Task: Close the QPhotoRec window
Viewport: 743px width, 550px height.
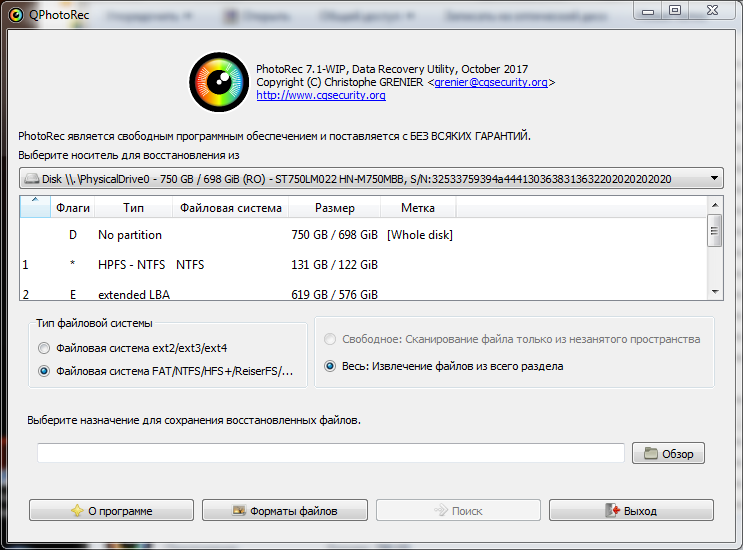Action: coord(712,10)
